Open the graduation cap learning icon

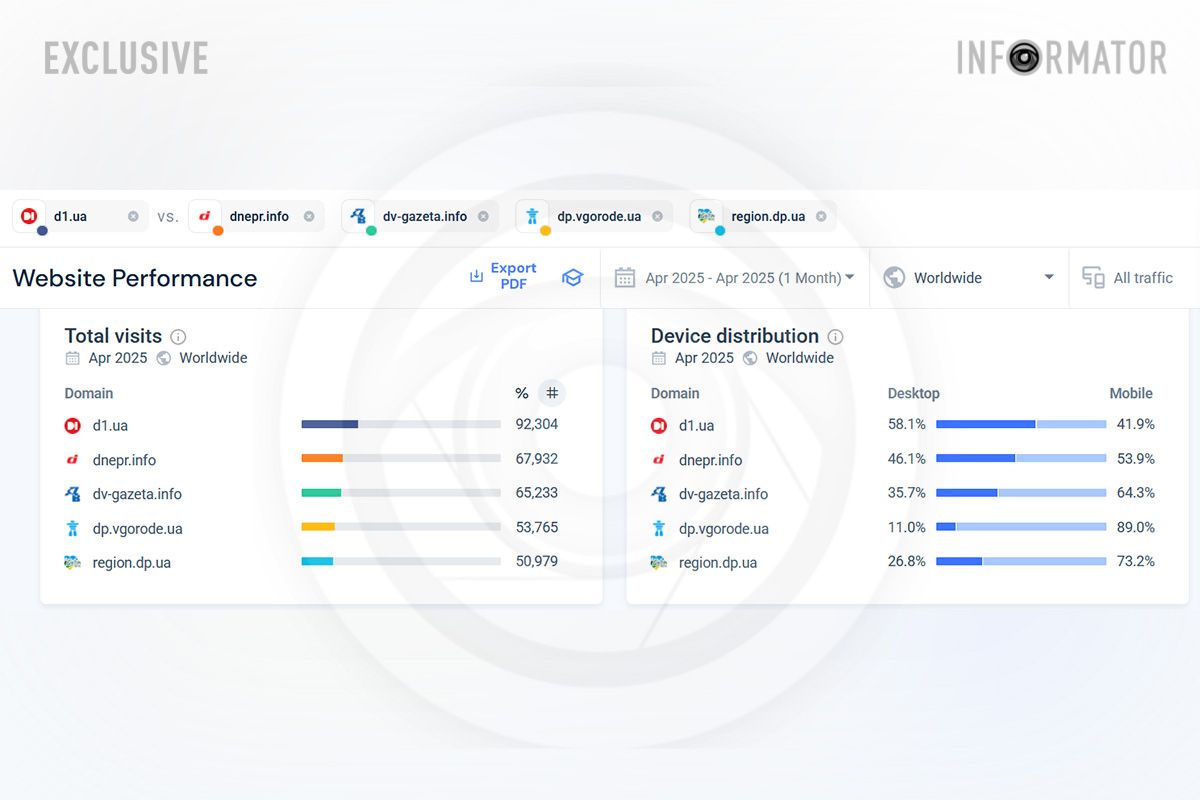572,278
